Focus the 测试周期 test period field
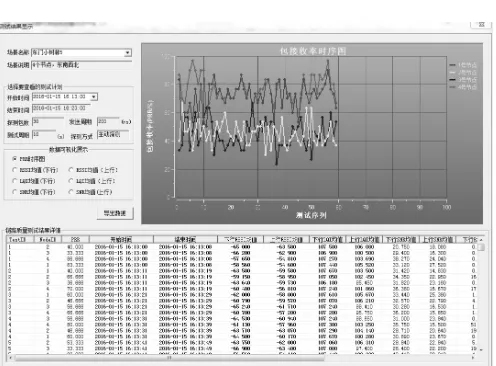 coord(44,135)
